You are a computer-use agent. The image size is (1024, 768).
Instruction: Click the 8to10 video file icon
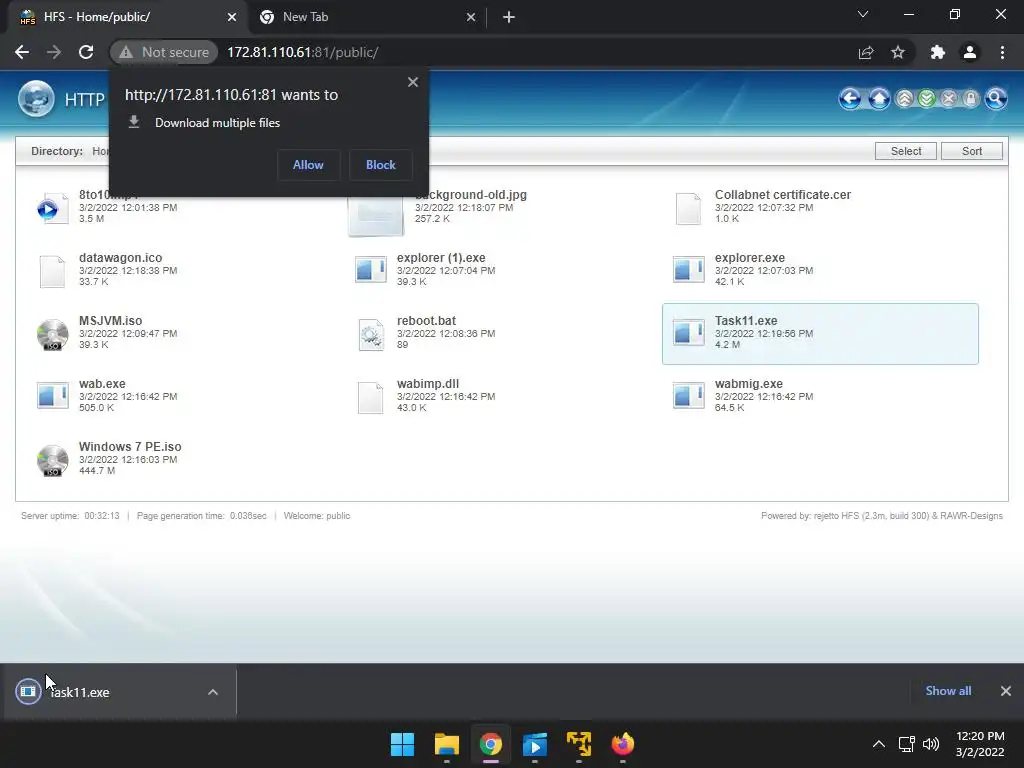[52, 208]
